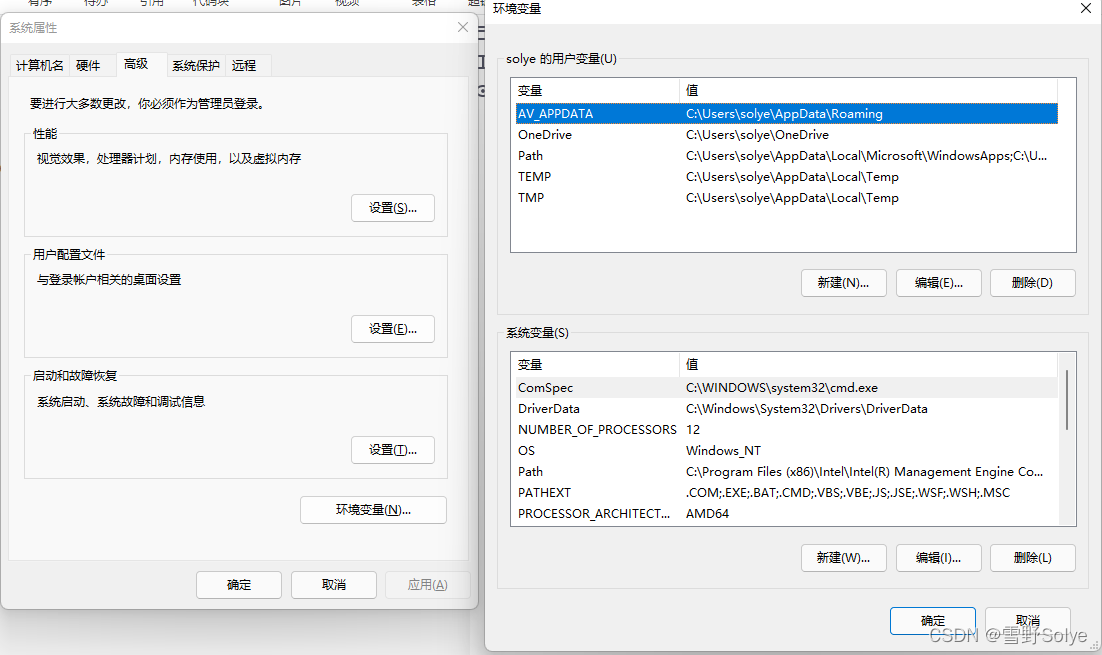Viewport: 1102px width, 655px height.
Task: Click 确定 in 系统属性 window
Action: click(239, 585)
